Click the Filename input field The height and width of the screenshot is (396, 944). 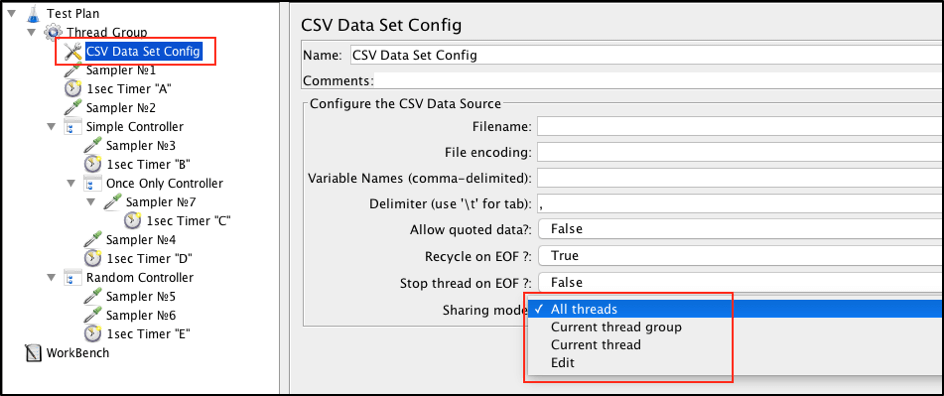(x=741, y=127)
